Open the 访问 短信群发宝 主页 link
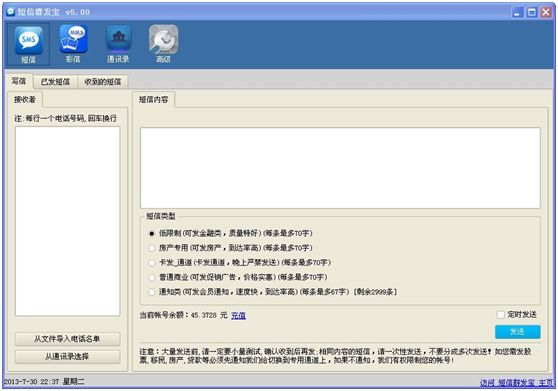 point(517,383)
